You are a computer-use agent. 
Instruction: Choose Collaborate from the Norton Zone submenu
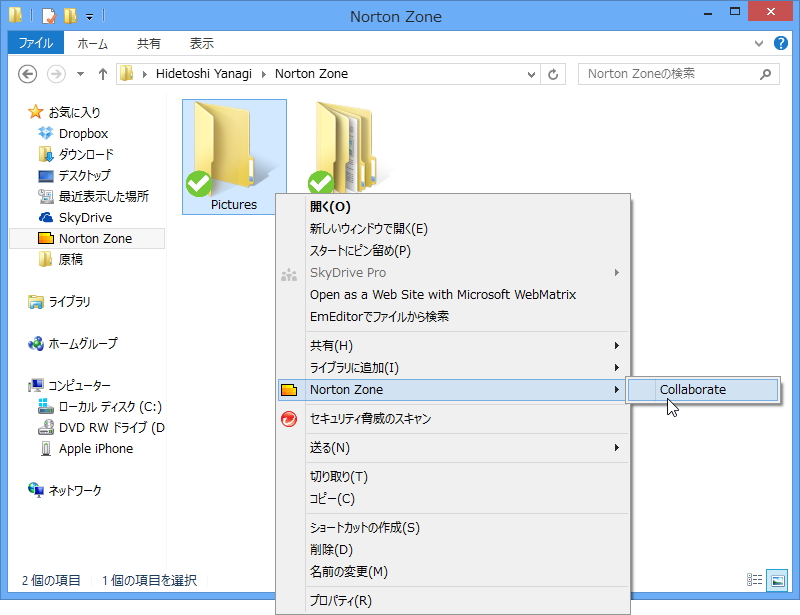coord(690,390)
